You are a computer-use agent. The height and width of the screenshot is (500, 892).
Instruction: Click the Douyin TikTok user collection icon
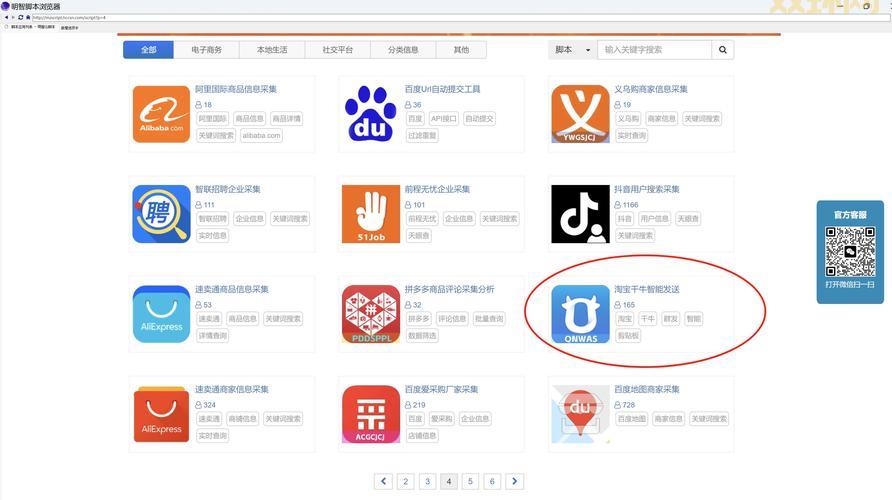pyautogui.click(x=580, y=214)
